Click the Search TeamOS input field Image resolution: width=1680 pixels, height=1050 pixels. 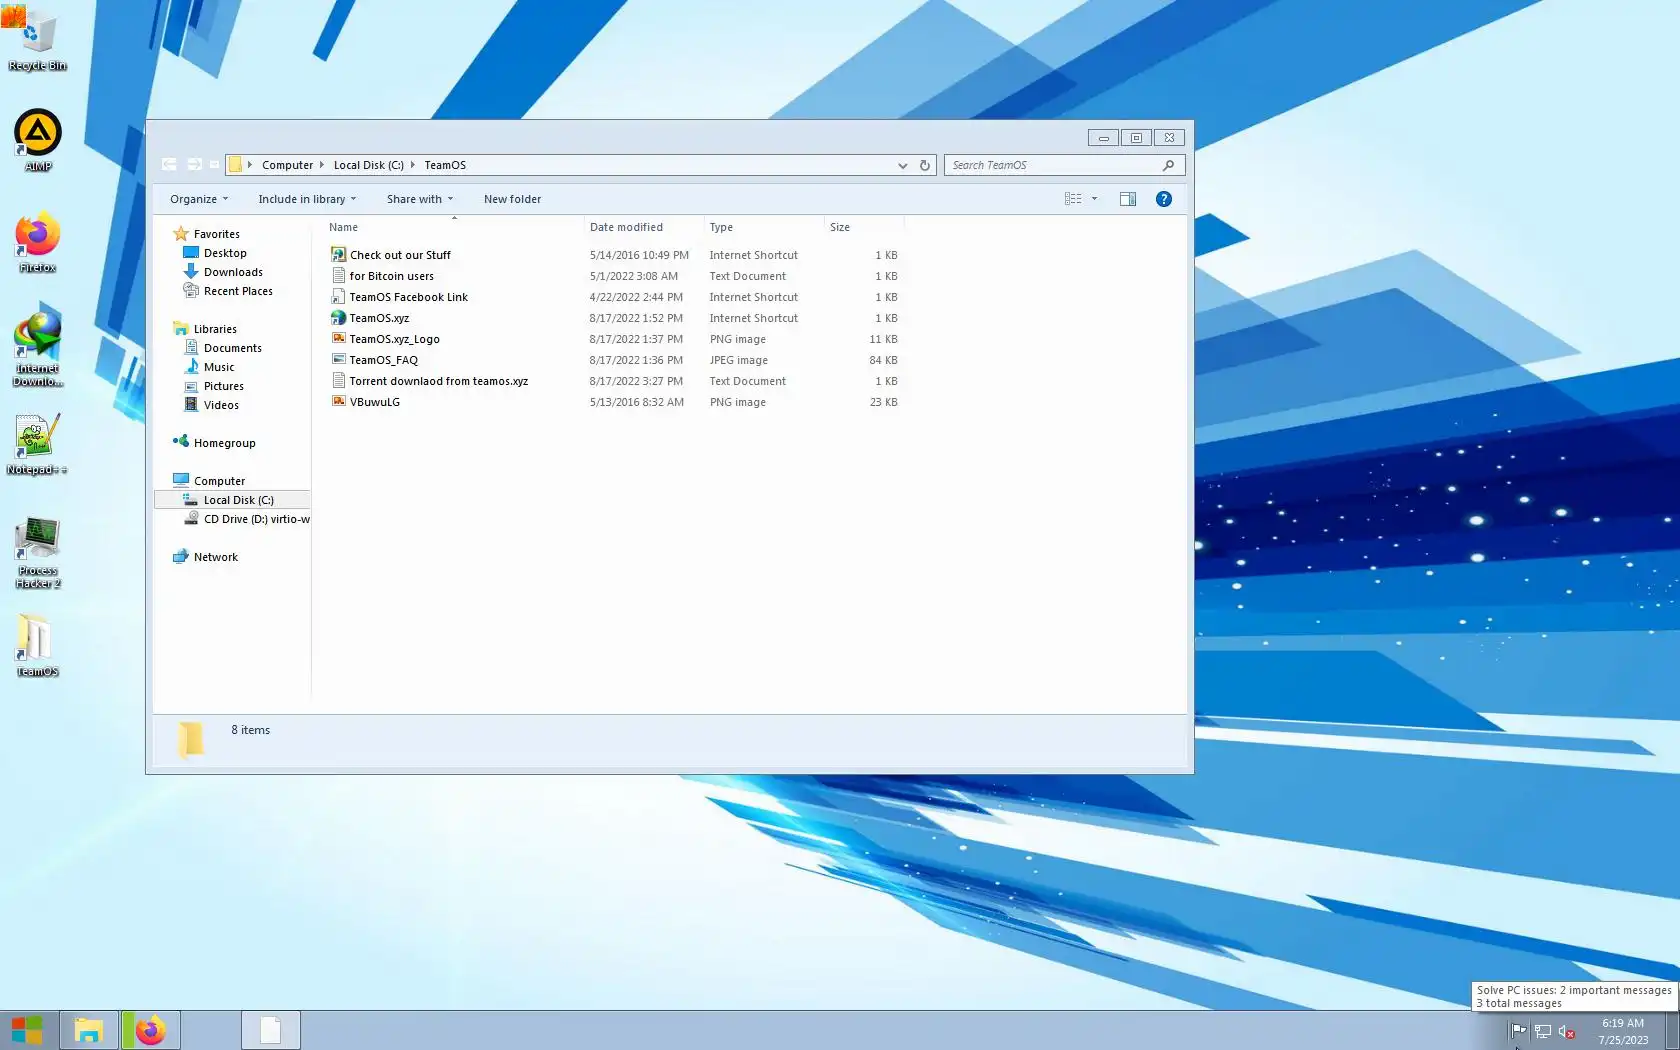click(1054, 165)
